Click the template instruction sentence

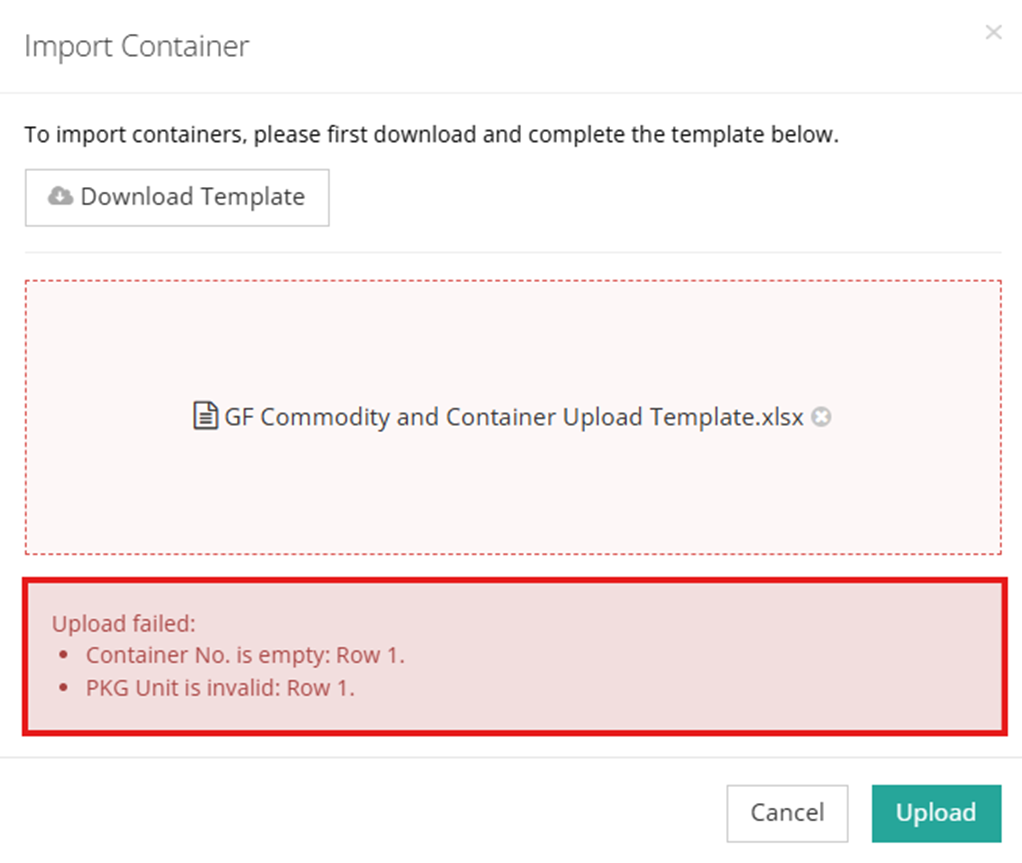pyautogui.click(x=431, y=135)
